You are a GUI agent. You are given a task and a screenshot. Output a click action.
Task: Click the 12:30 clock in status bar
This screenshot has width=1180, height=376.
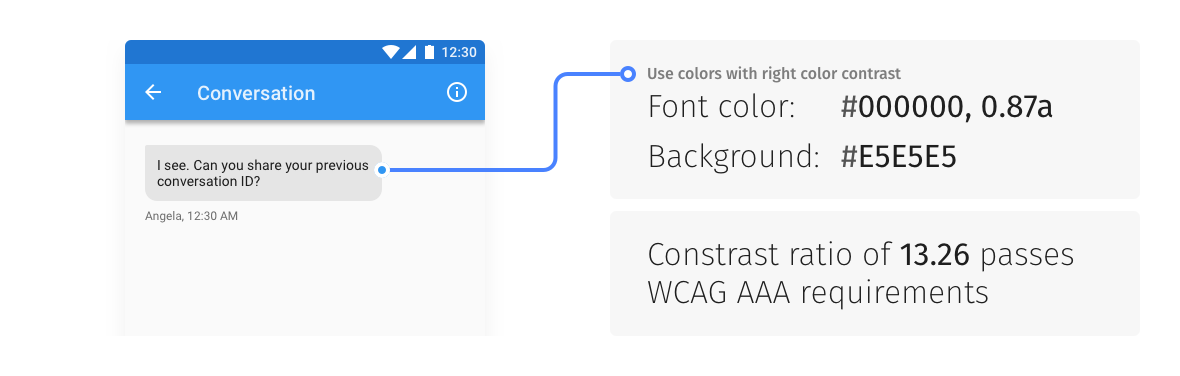[x=458, y=52]
